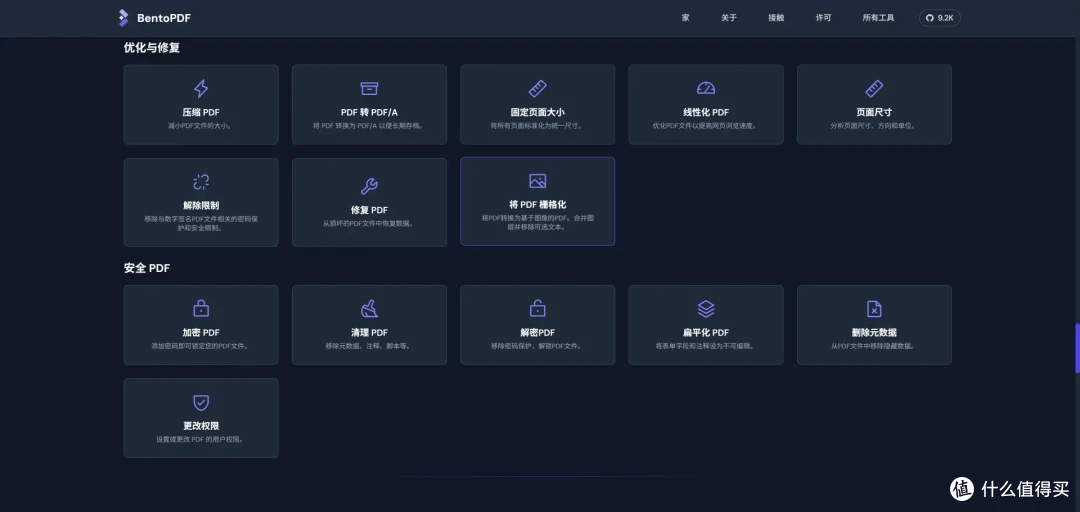This screenshot has height=512, width=1080.
Task: Open the GitHub 9.2K stars button
Action: tap(939, 18)
